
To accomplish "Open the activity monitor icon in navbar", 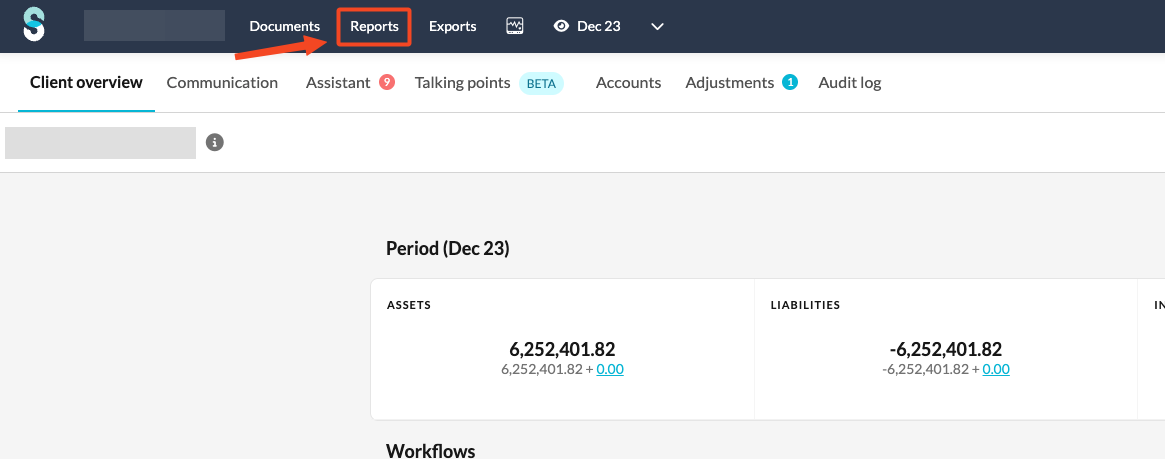I will [515, 26].
